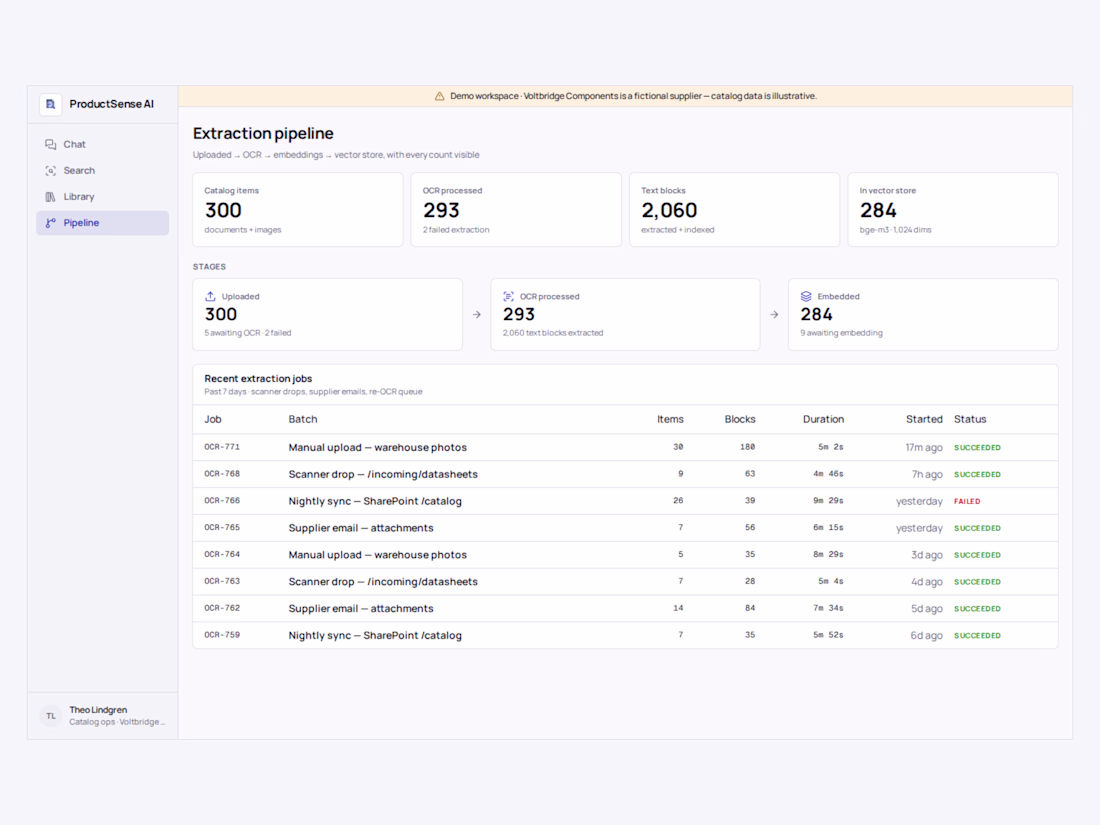Sort by the Duration column header
The image size is (1100, 825).
click(x=823, y=420)
